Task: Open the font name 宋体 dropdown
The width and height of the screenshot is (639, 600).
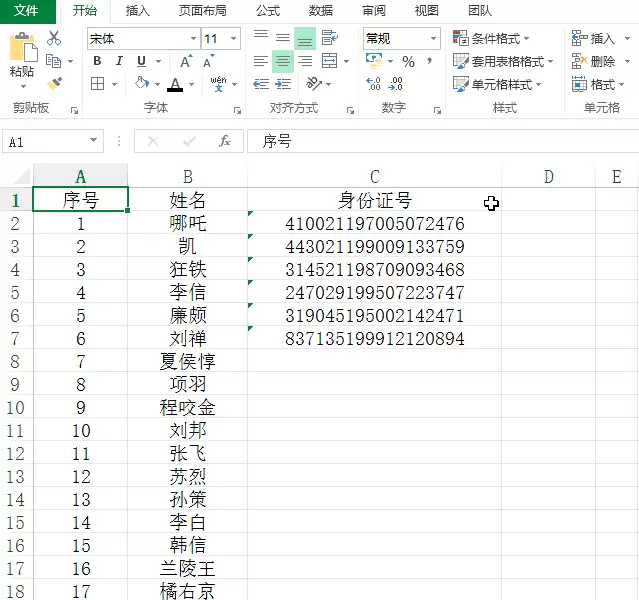Action: pyautogui.click(x=193, y=39)
